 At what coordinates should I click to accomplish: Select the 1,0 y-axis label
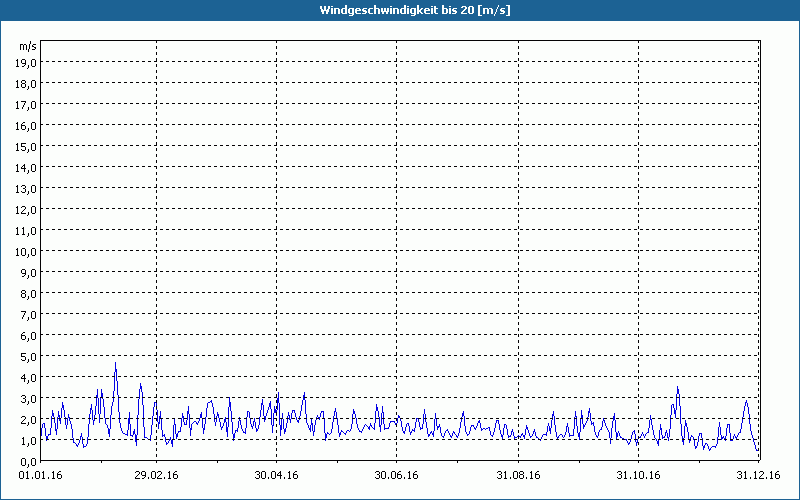pyautogui.click(x=29, y=441)
